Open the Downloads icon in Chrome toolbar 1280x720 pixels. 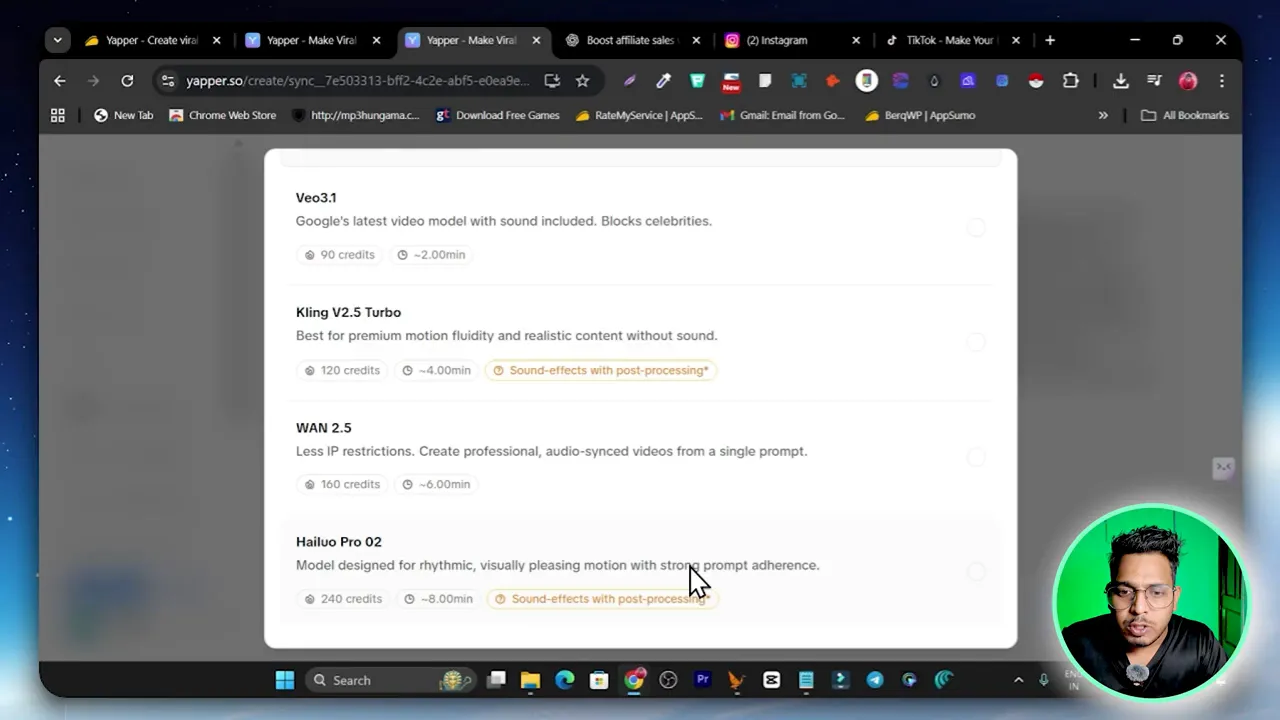click(x=1121, y=80)
